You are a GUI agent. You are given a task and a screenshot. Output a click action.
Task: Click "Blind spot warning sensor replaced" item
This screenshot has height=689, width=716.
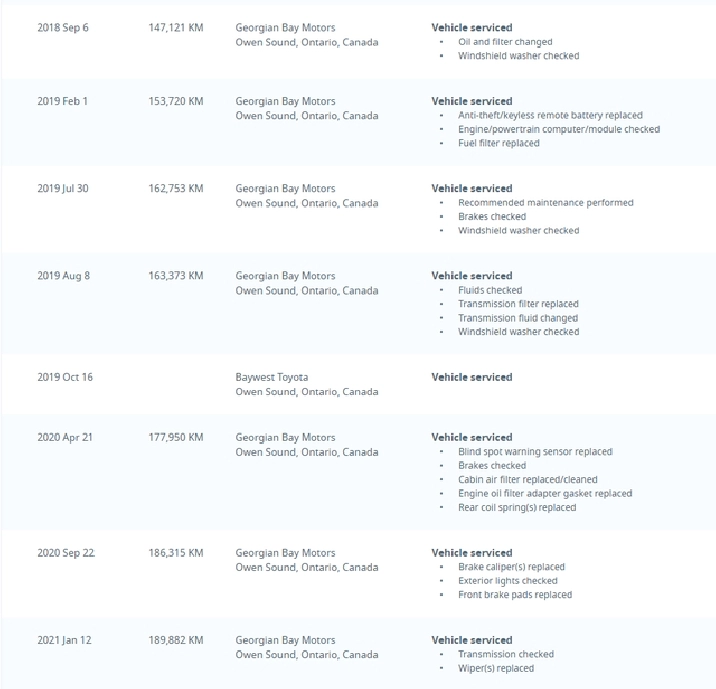point(535,452)
